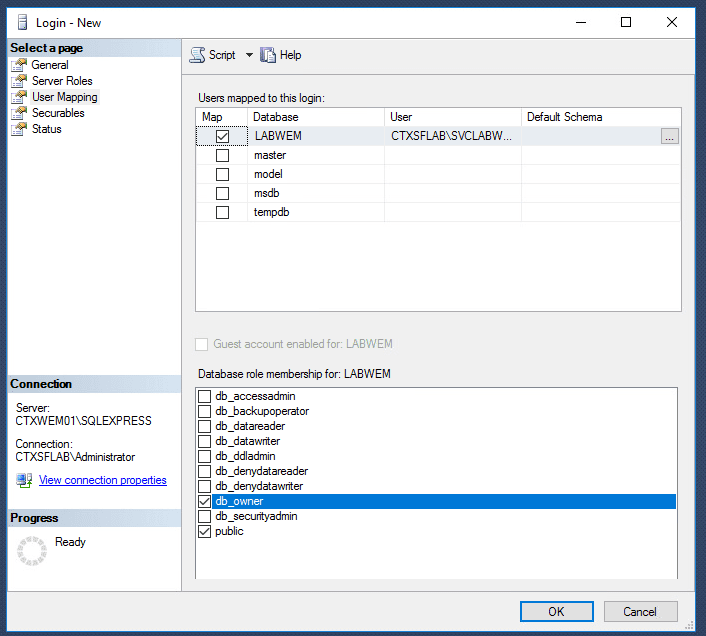Open View connection properties link
Viewport: 706px width, 636px height.
[103, 480]
